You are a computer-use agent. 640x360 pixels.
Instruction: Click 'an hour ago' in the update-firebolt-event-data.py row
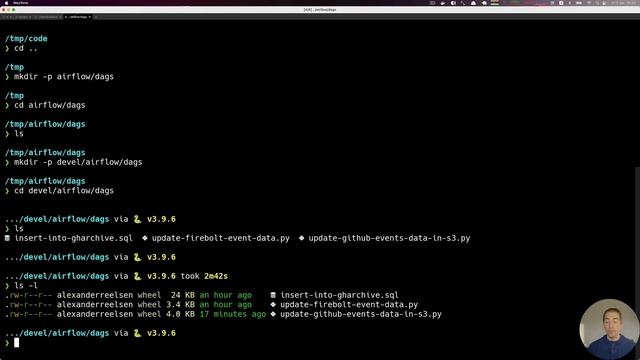pos(225,304)
